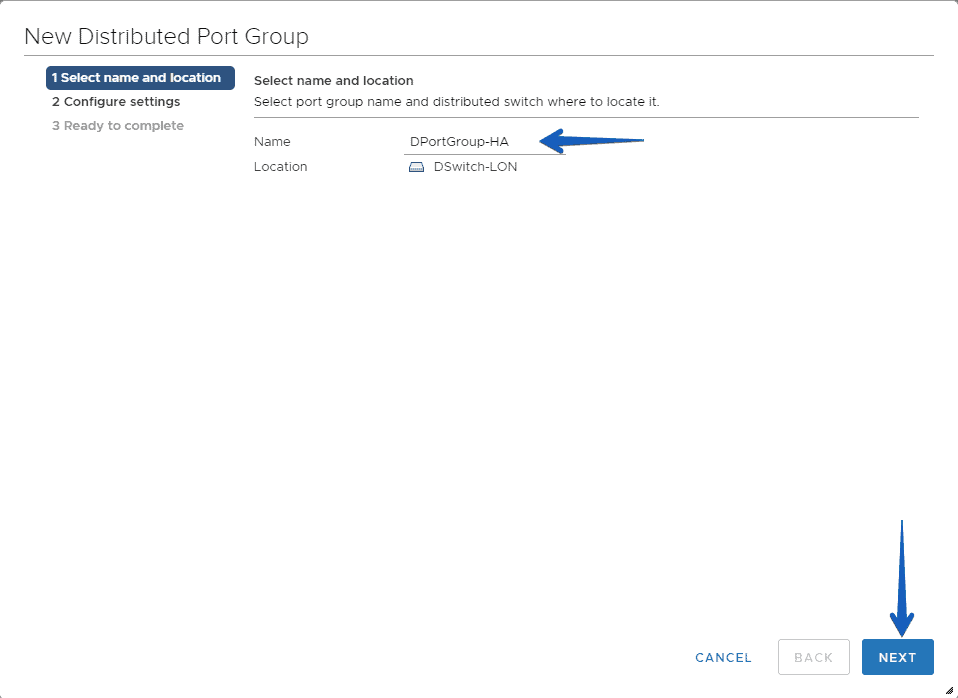Click the Name field label
Viewport: 958px width, 698px height.
coord(272,142)
